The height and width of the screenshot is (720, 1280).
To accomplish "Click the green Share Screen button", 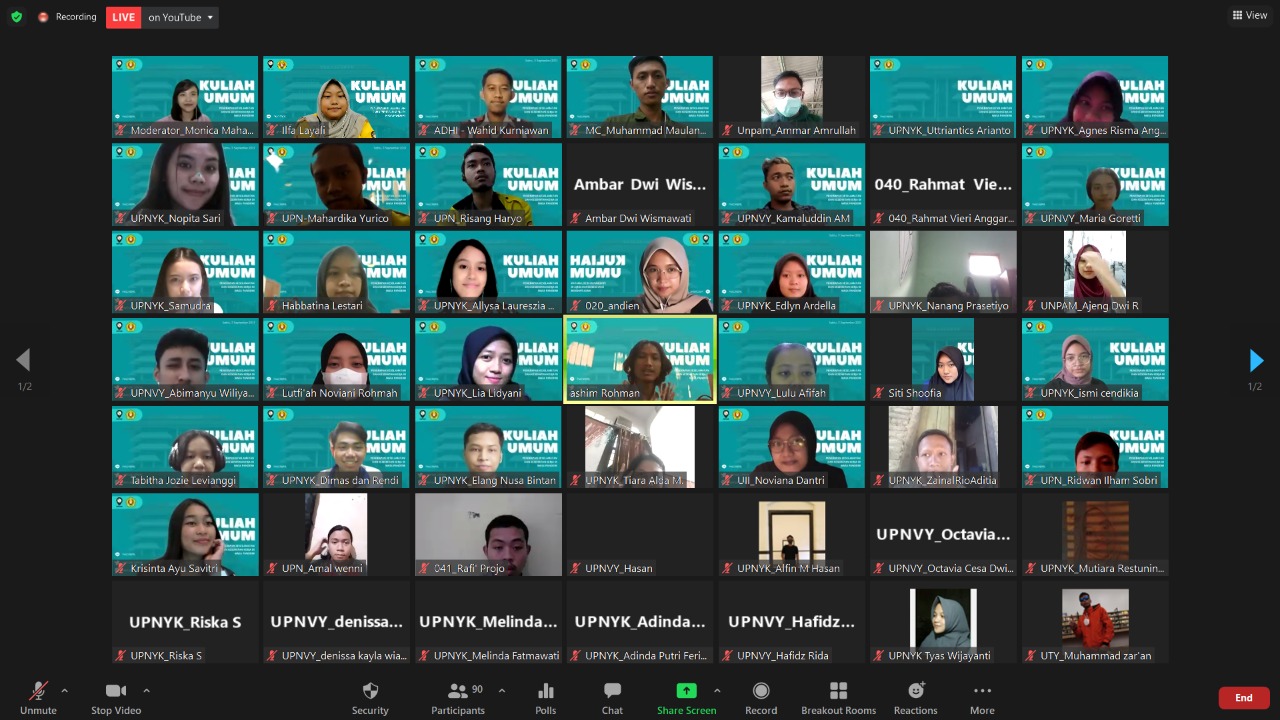I will click(x=686, y=698).
